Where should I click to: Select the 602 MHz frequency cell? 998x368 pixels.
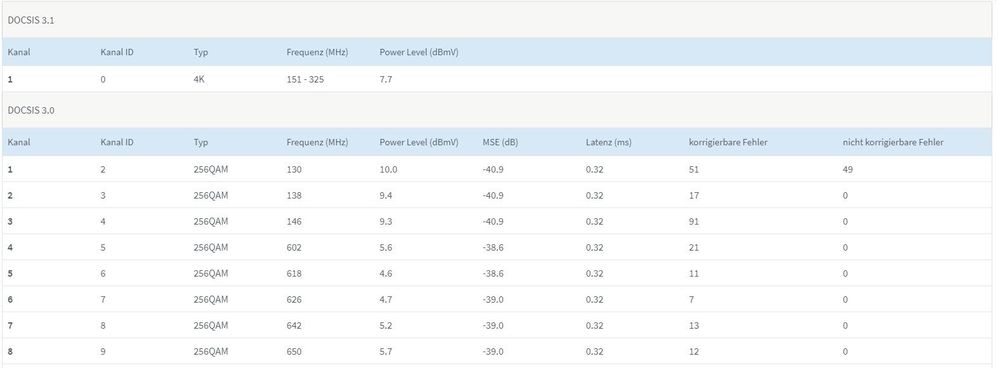click(294, 248)
